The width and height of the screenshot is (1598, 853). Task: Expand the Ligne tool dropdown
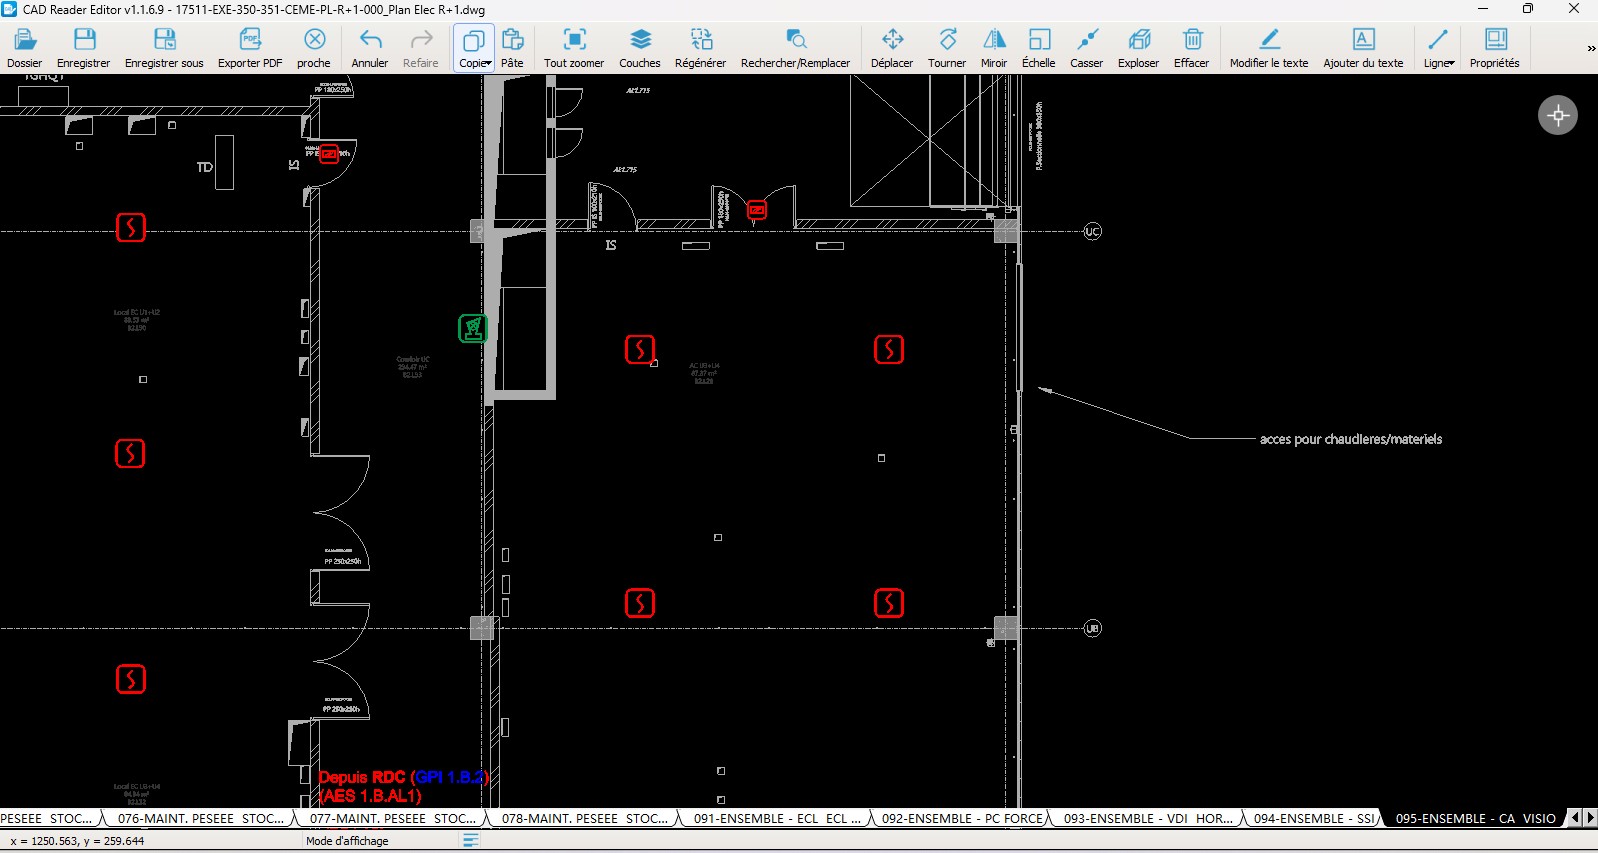pos(1451,63)
